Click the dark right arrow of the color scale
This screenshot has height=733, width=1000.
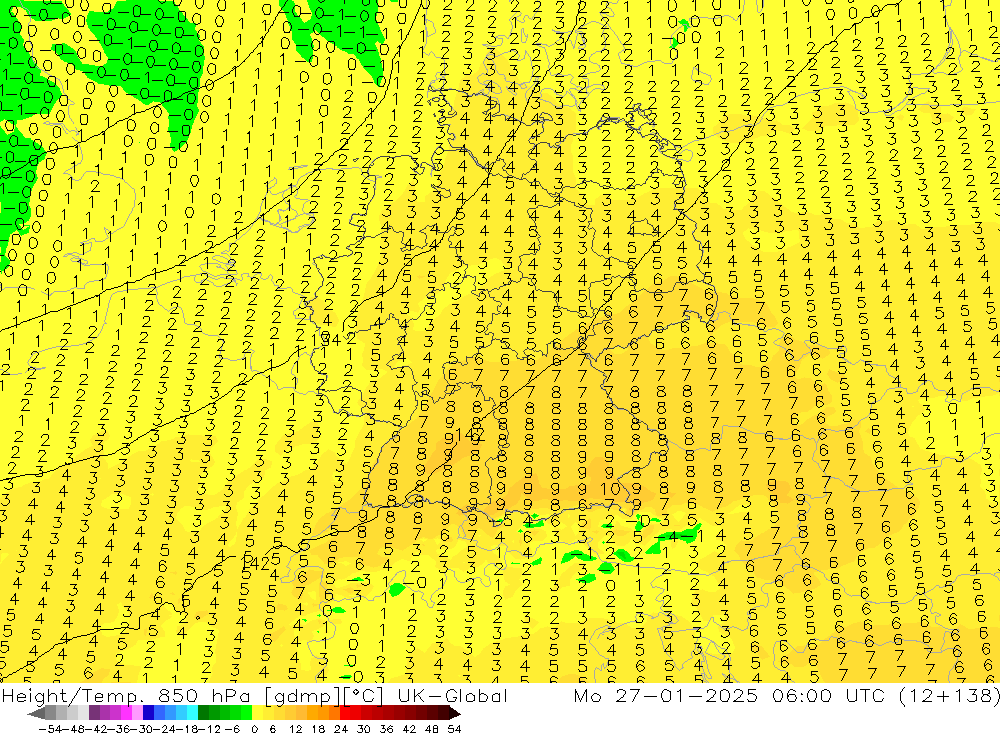coord(455,712)
